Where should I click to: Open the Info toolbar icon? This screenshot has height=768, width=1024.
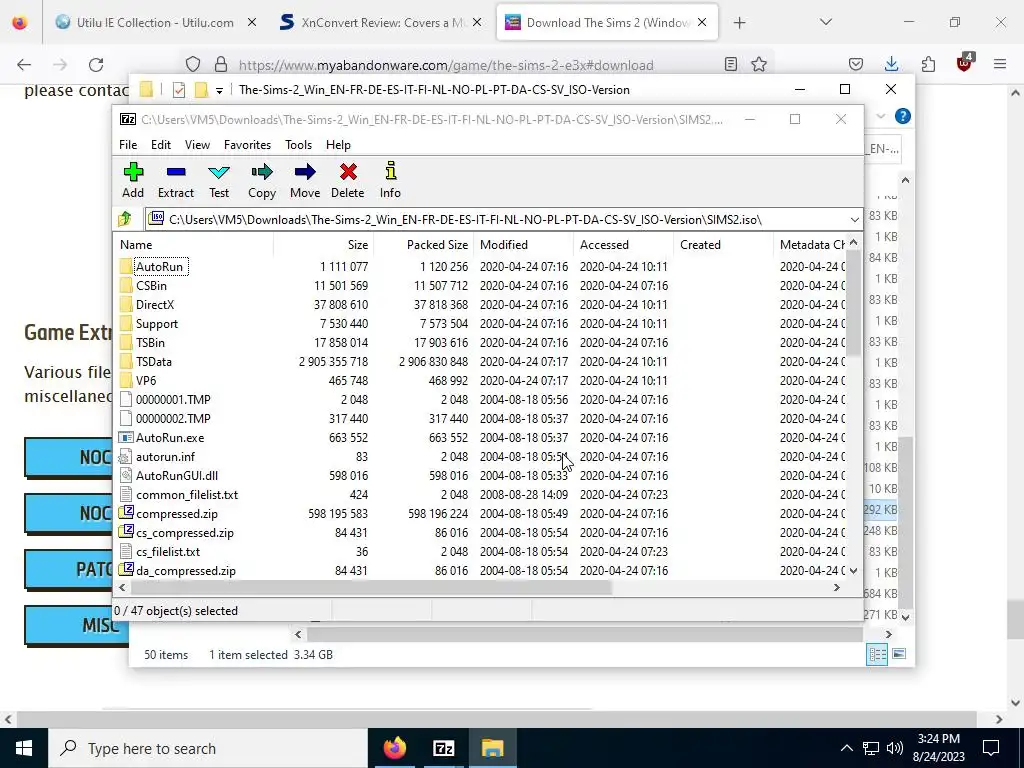coord(391,180)
